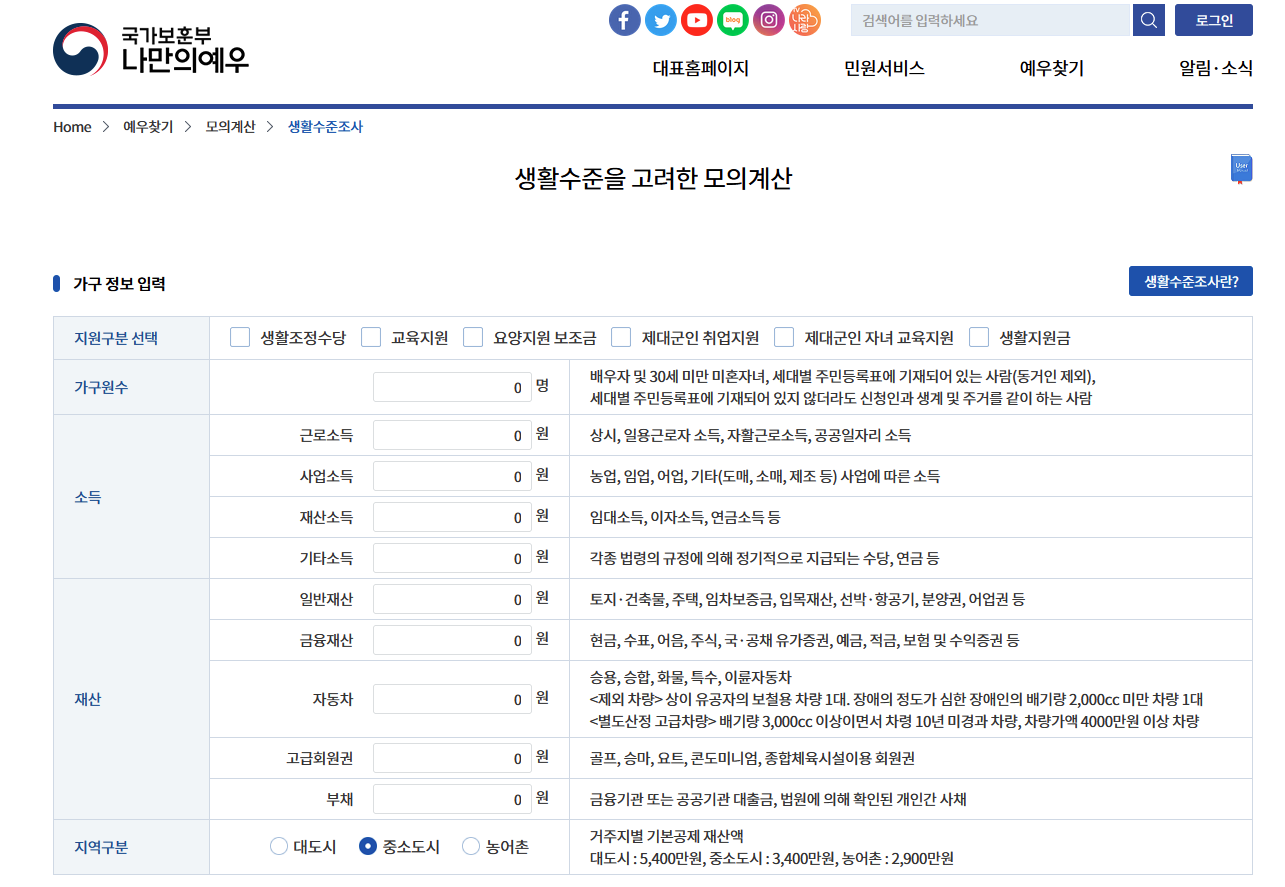The image size is (1285, 887).
Task: Open the user guide book icon
Action: coord(1241,167)
